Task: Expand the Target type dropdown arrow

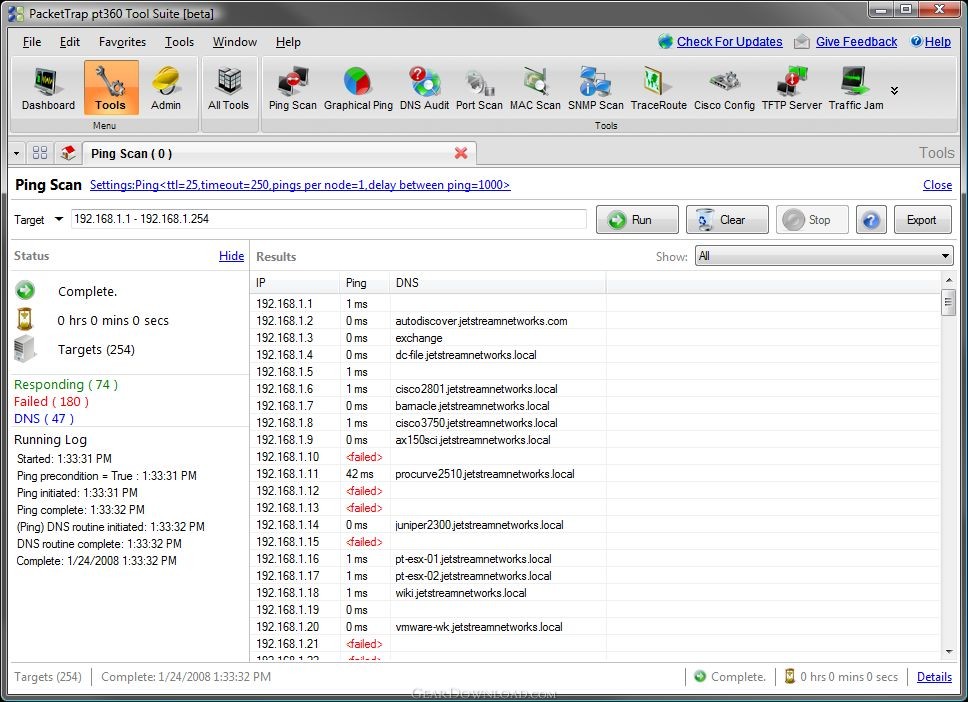Action: (59, 219)
